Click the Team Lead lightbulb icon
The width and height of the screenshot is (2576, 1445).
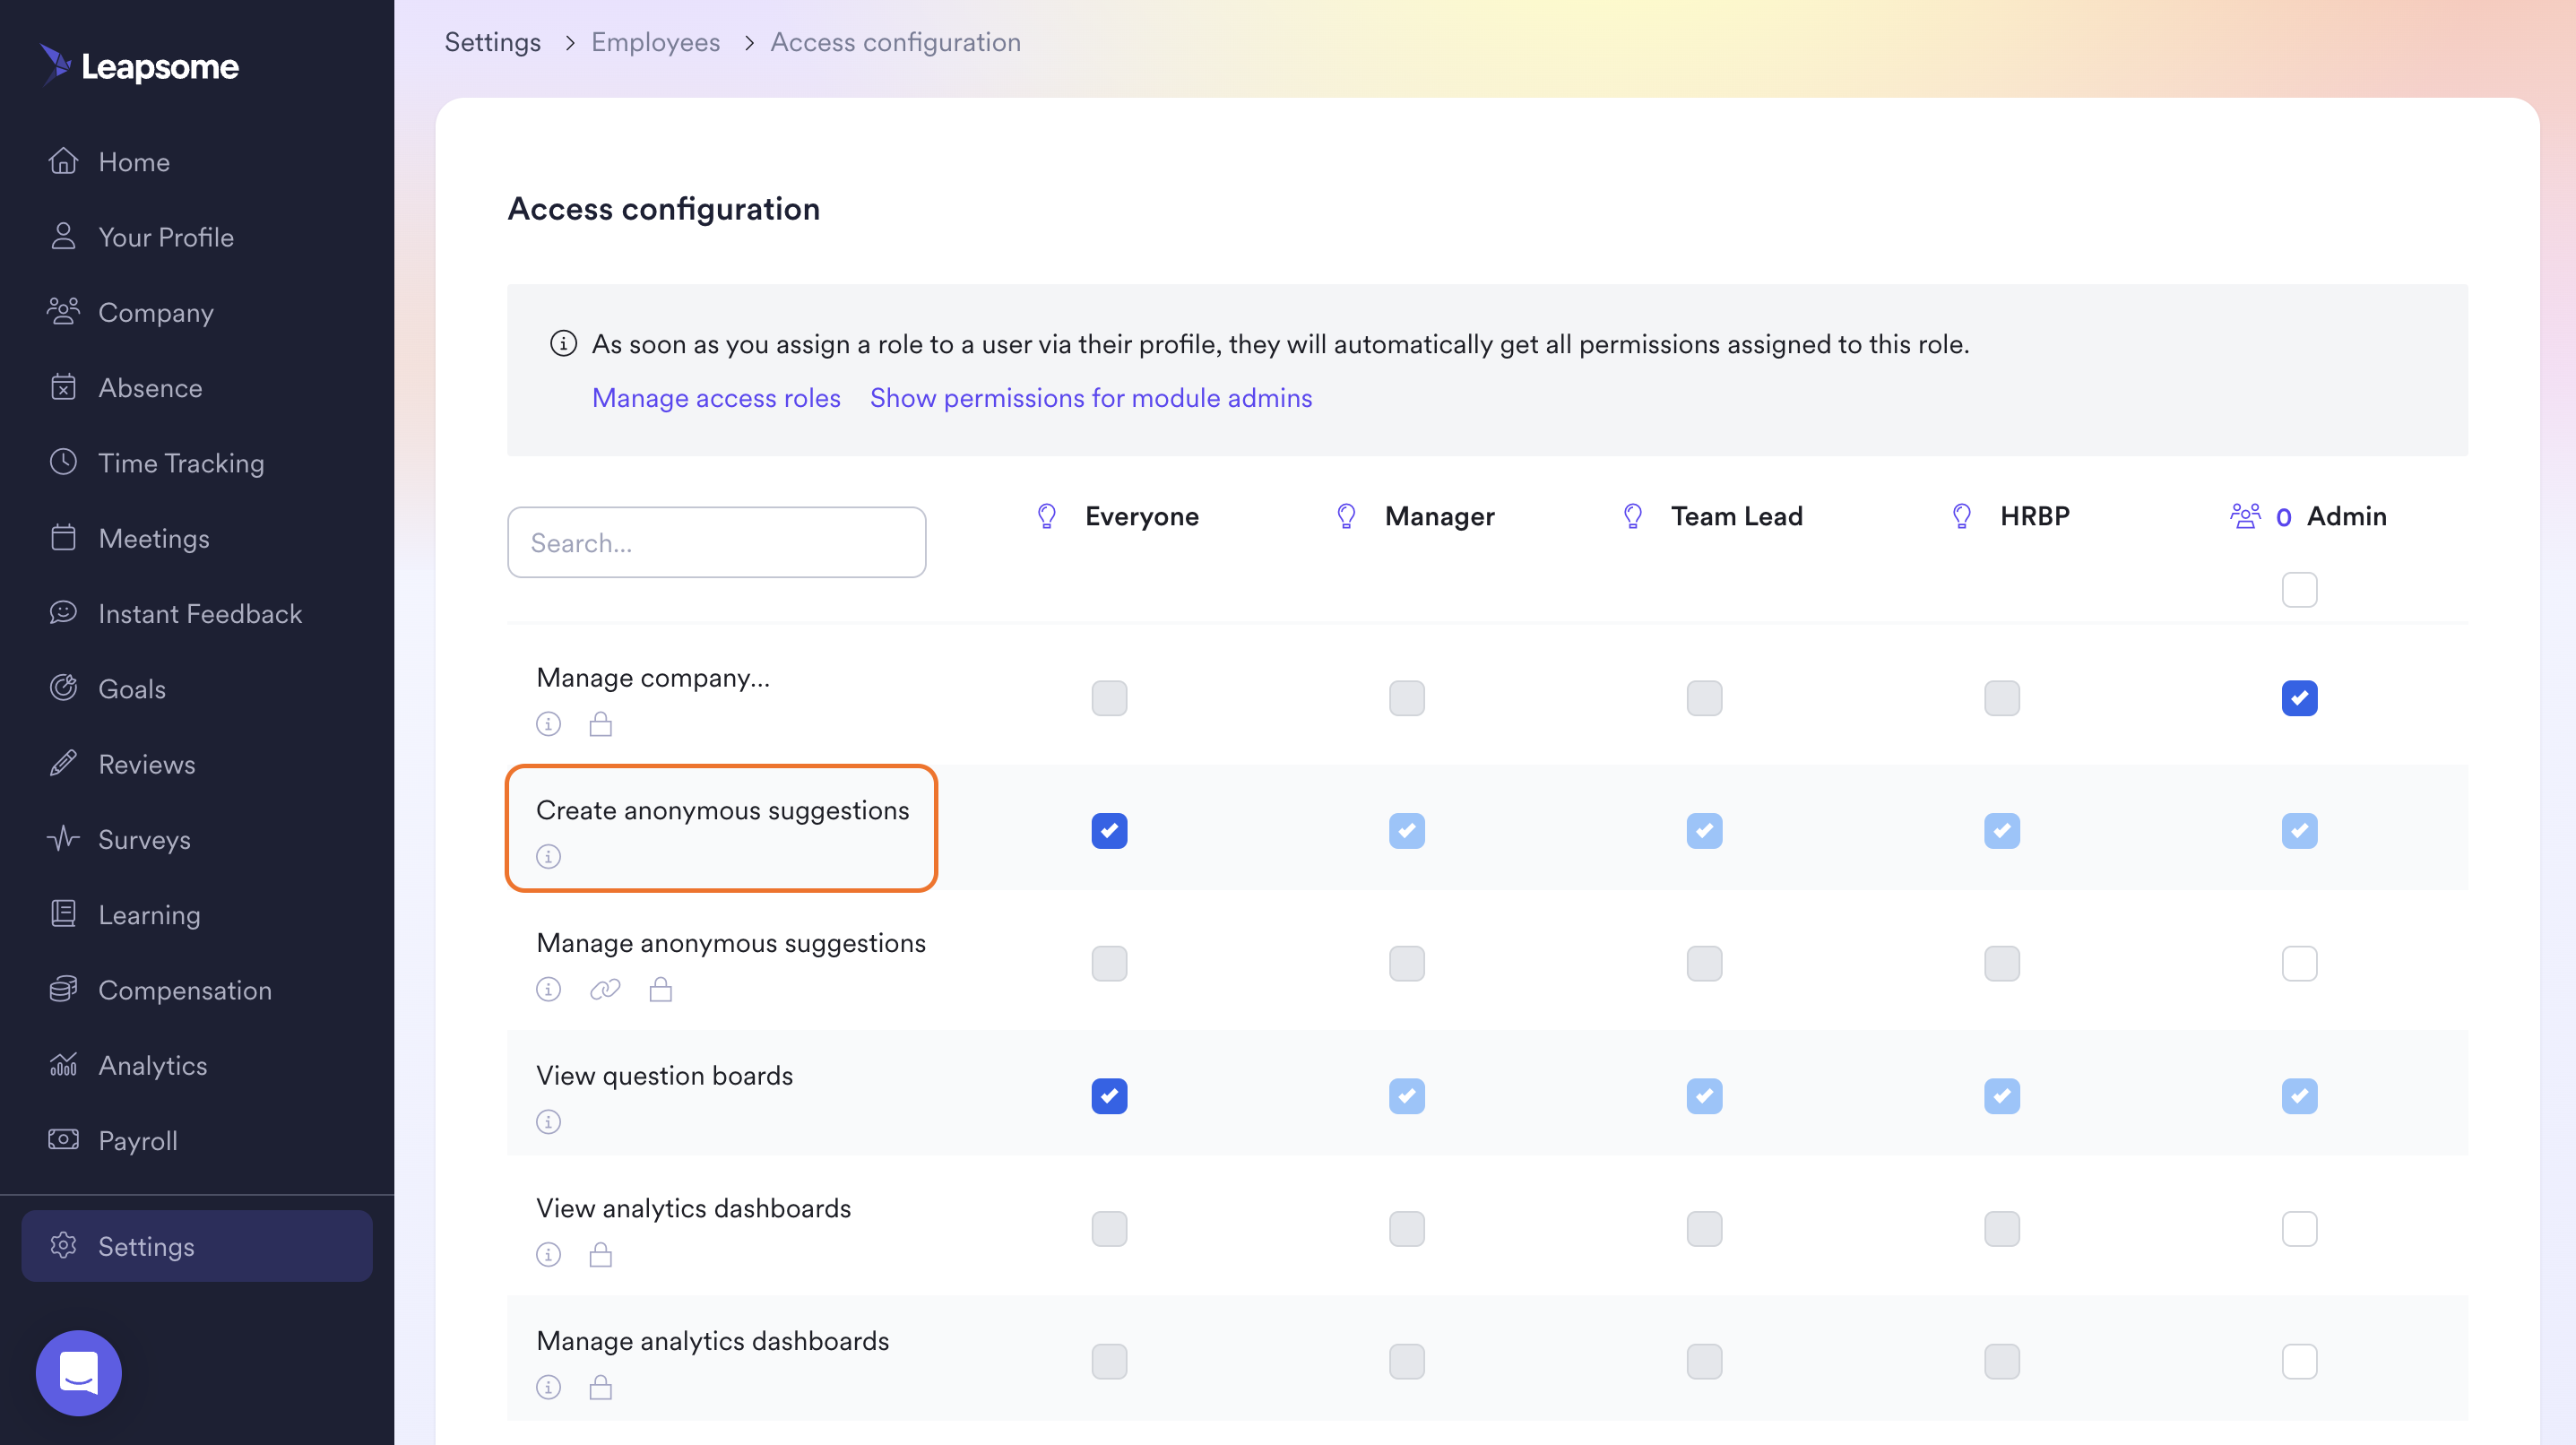click(1633, 516)
